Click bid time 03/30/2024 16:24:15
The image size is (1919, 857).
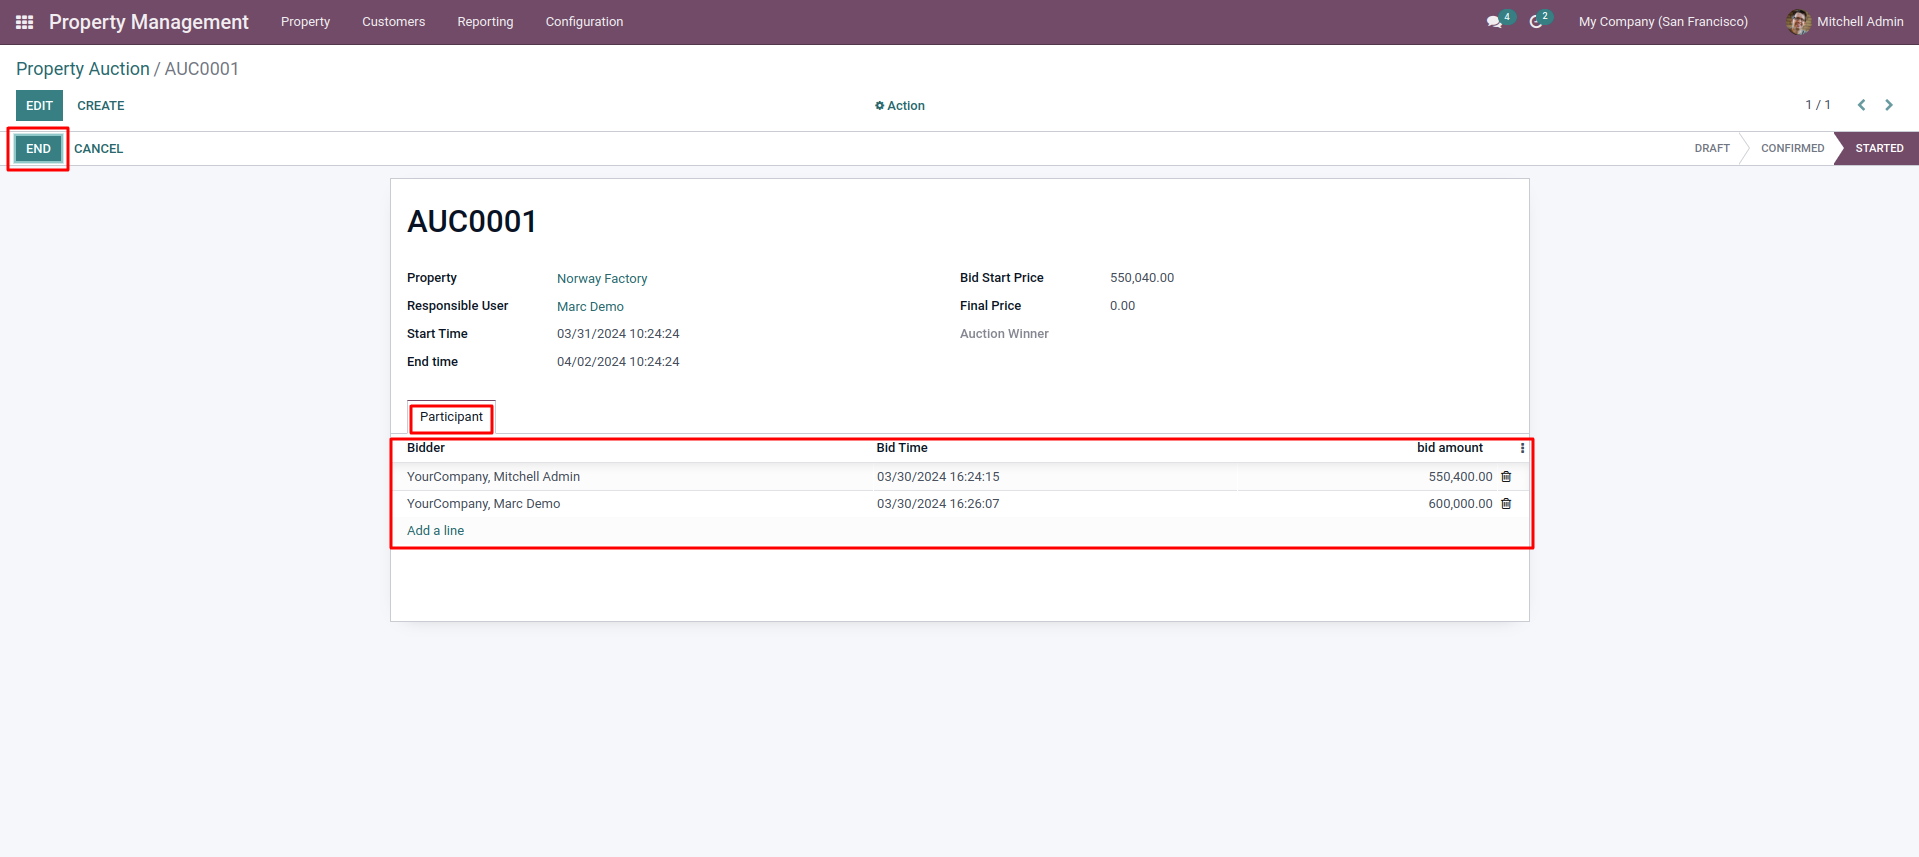click(938, 477)
